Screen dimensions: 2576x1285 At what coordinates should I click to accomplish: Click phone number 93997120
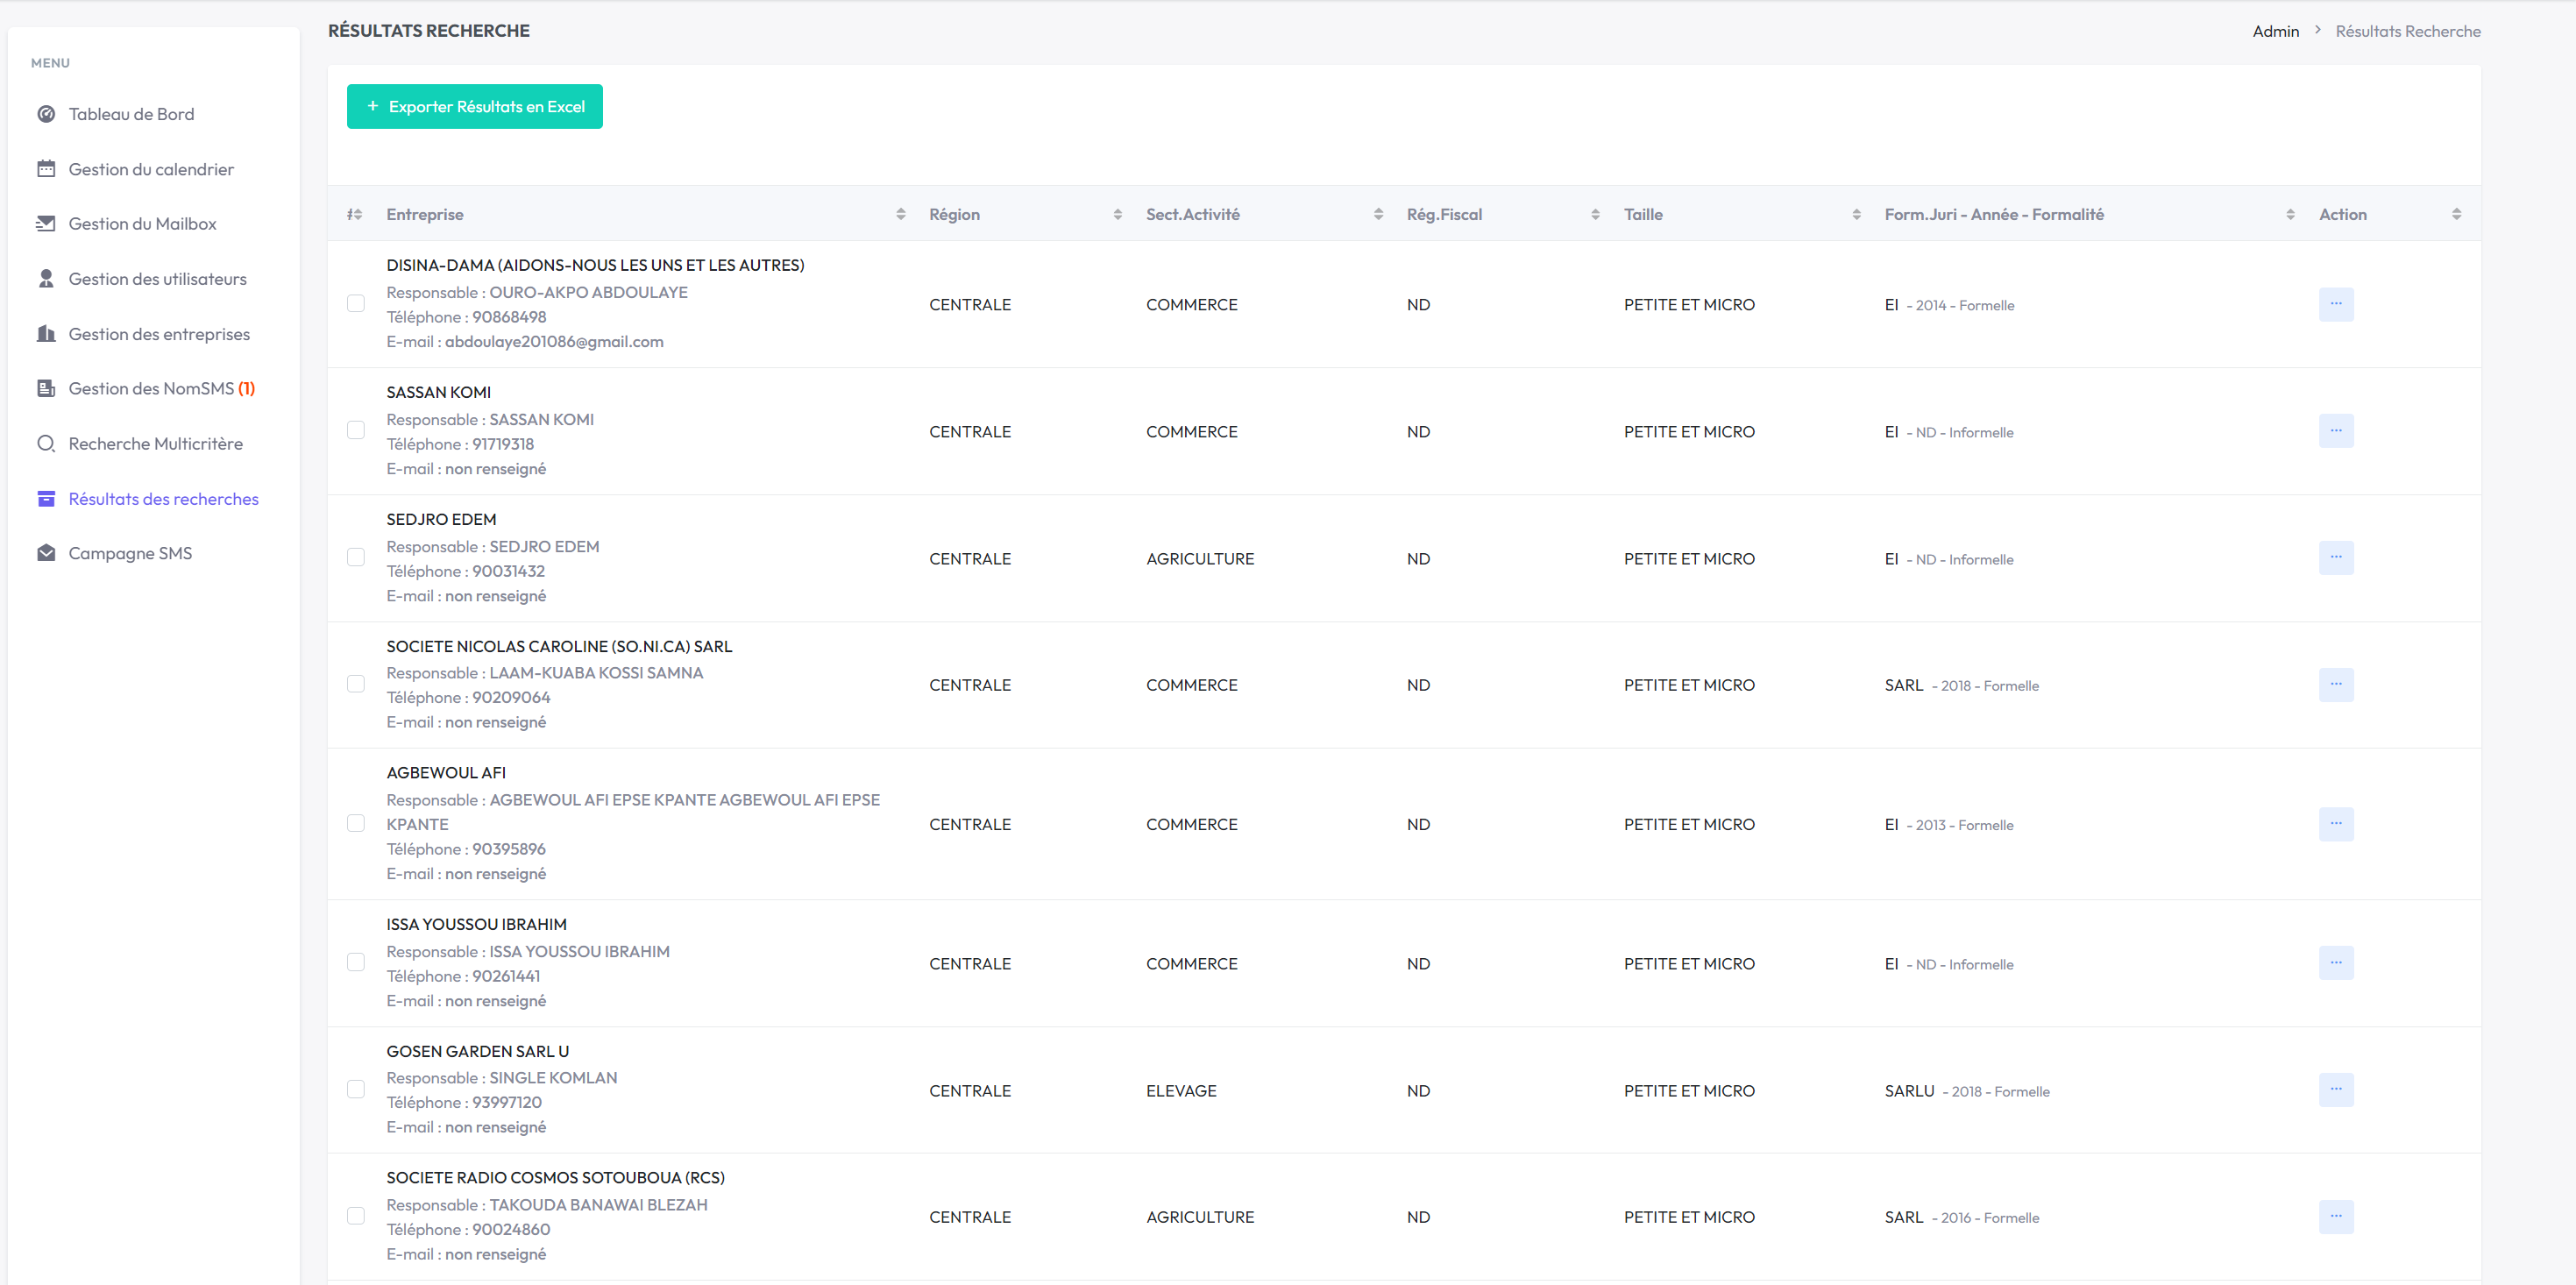tap(507, 1102)
